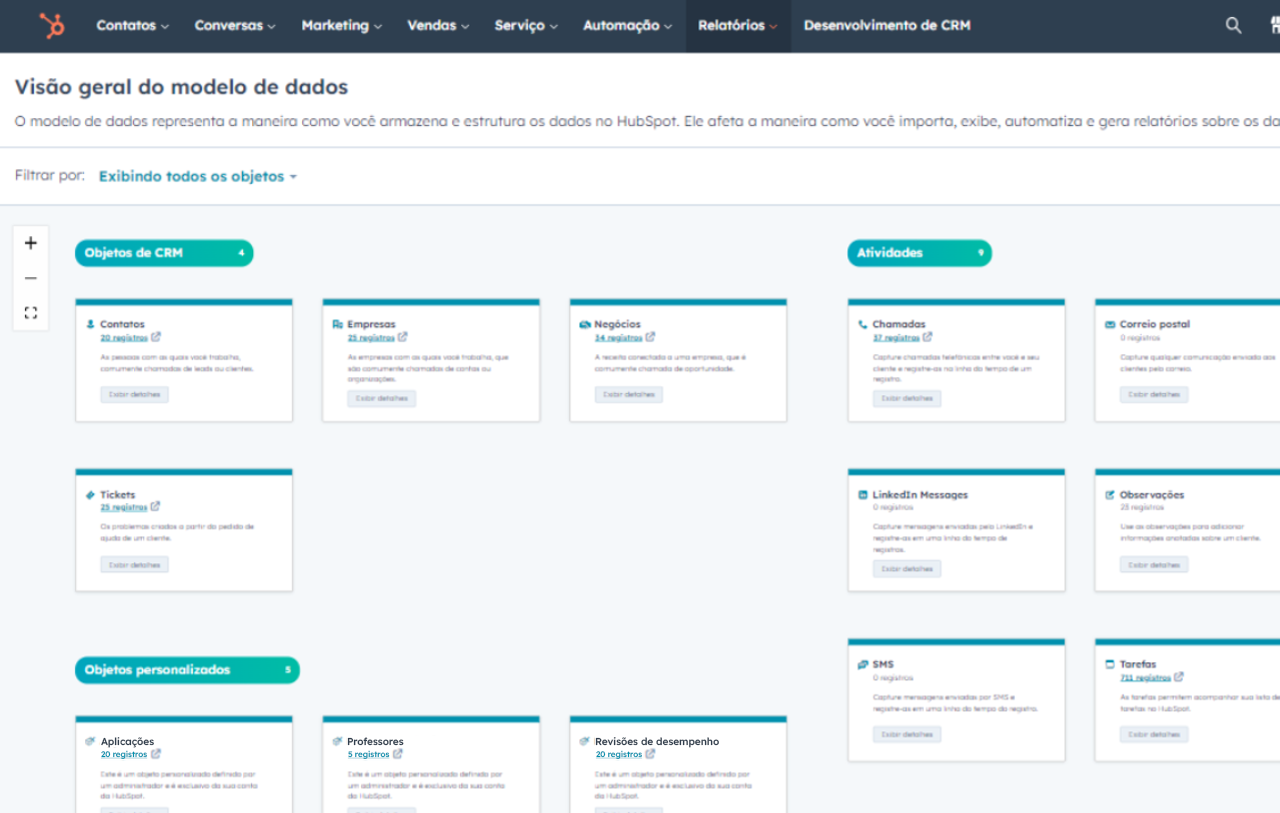Zoom out with the minus icon

tap(31, 278)
